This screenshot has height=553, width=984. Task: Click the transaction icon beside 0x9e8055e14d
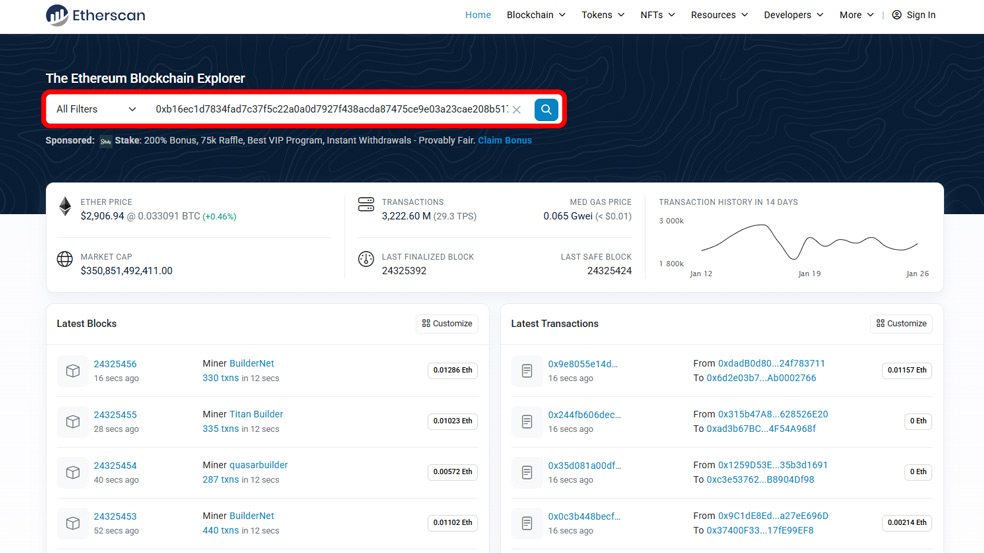pyautogui.click(x=527, y=371)
